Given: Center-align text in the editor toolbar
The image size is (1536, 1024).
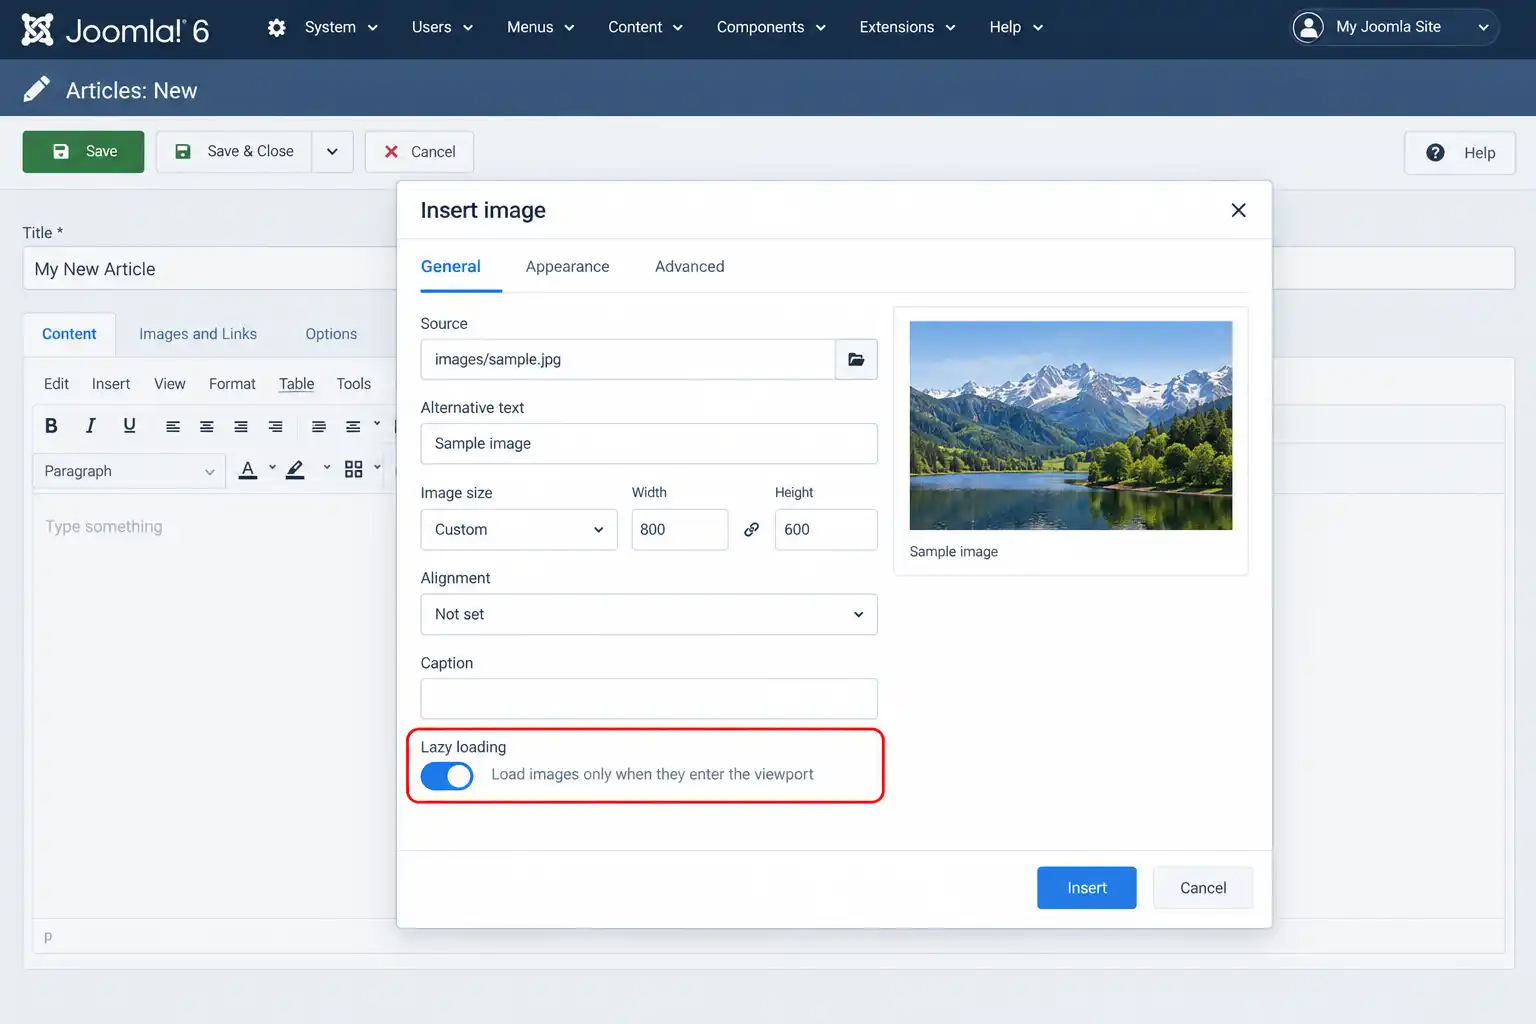Looking at the screenshot, I should [207, 427].
